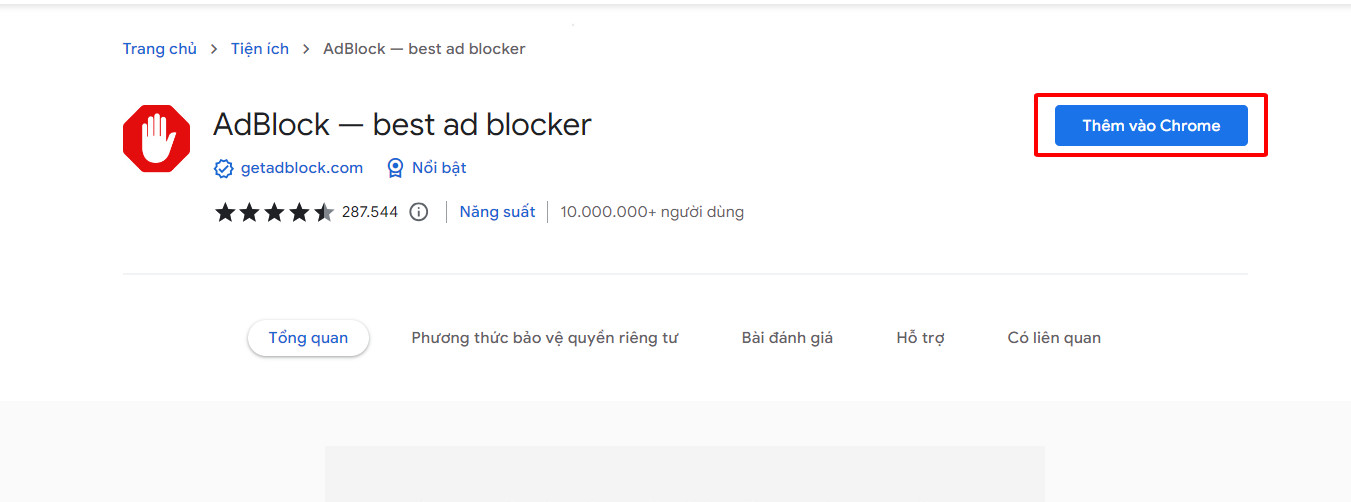This screenshot has width=1351, height=502.
Task: Click the verified badge beside getadblock.com
Action: click(x=224, y=168)
